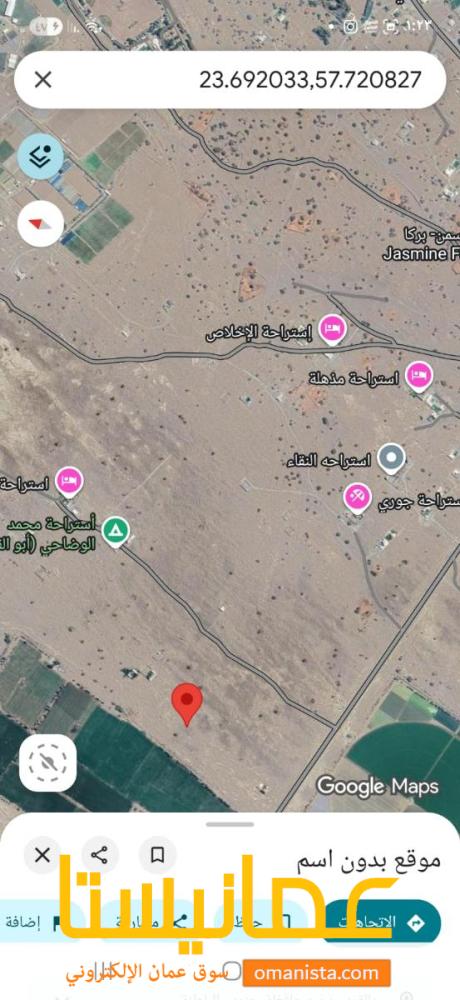Tap the red compass north indicator
This screenshot has width=460, height=1000.
(41, 224)
